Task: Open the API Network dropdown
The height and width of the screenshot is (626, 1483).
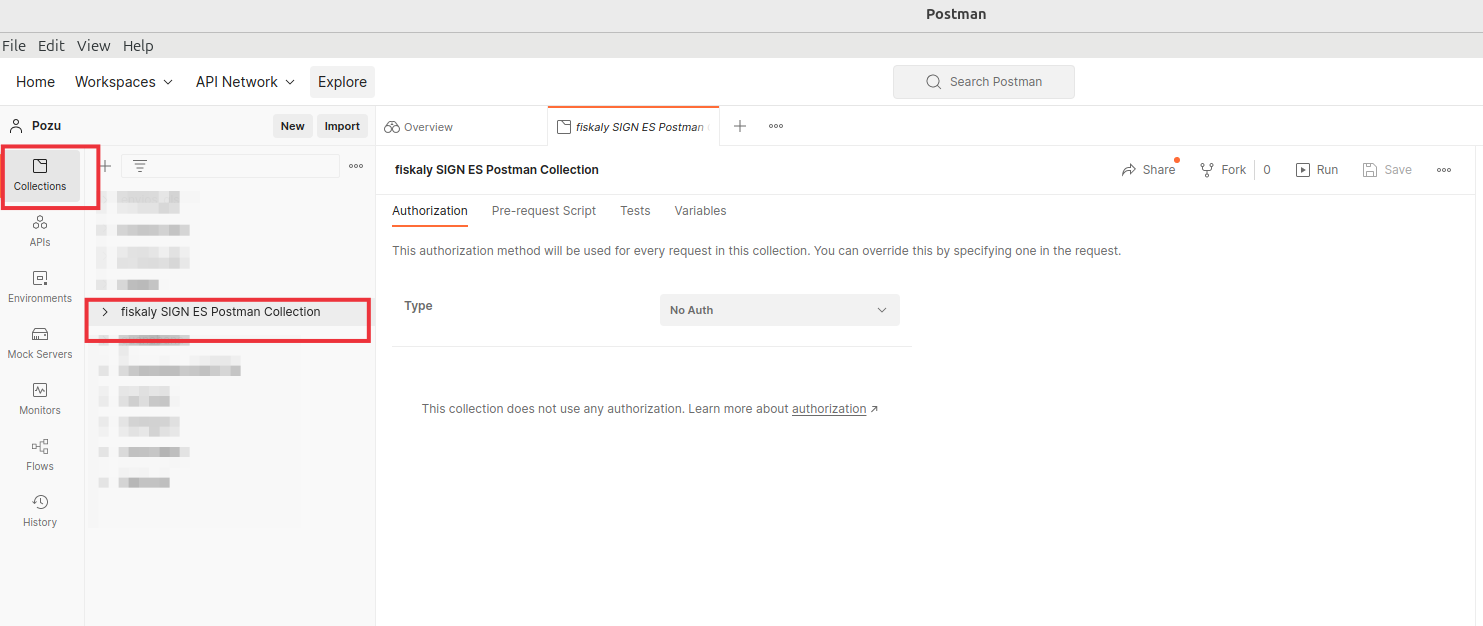Action: [x=245, y=82]
